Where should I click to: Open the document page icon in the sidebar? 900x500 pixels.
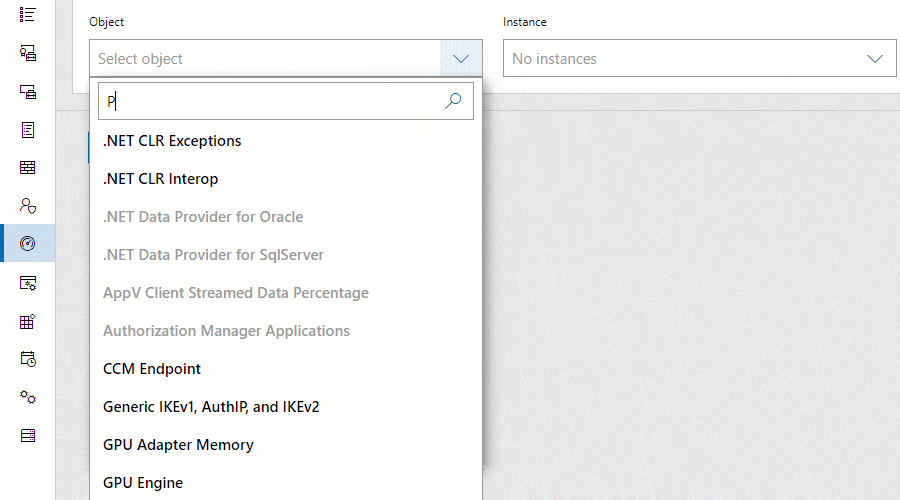click(28, 130)
